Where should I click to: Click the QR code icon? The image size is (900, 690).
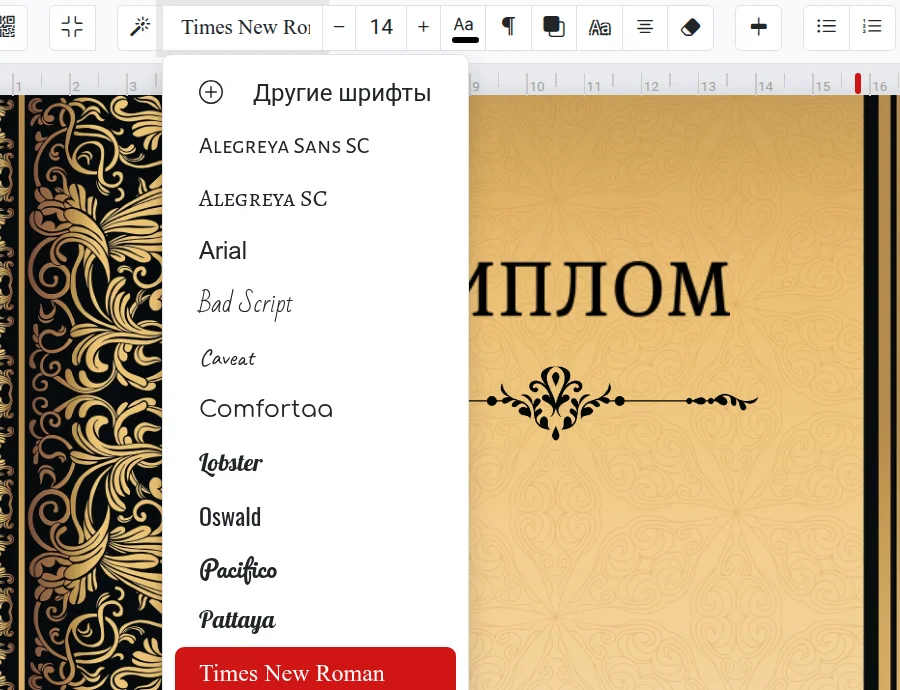tap(8, 27)
